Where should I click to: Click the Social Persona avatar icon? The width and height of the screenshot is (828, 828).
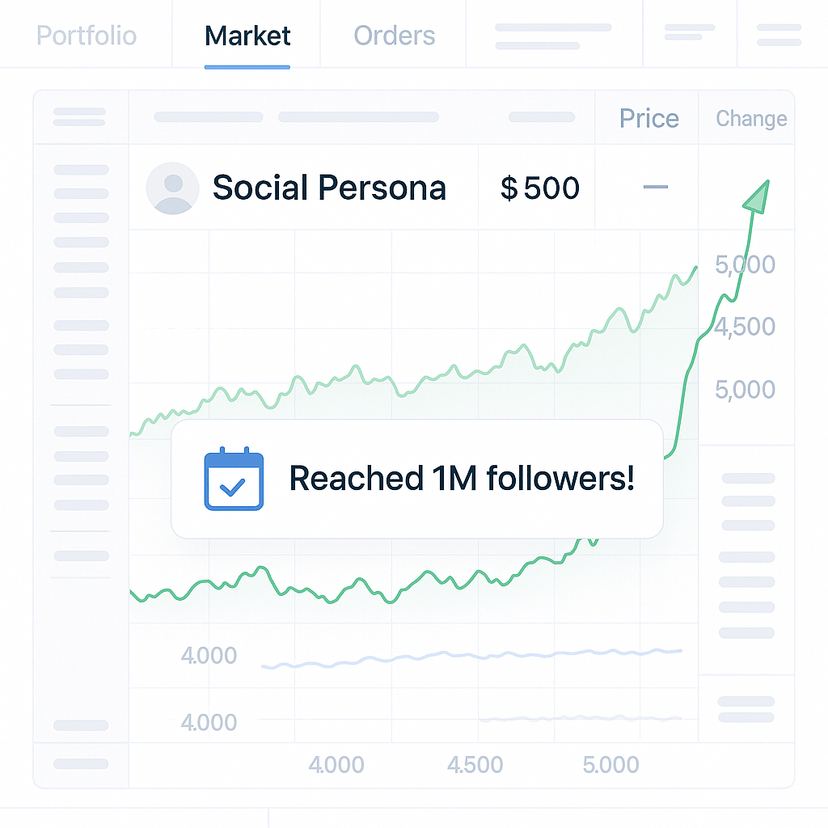point(172,188)
